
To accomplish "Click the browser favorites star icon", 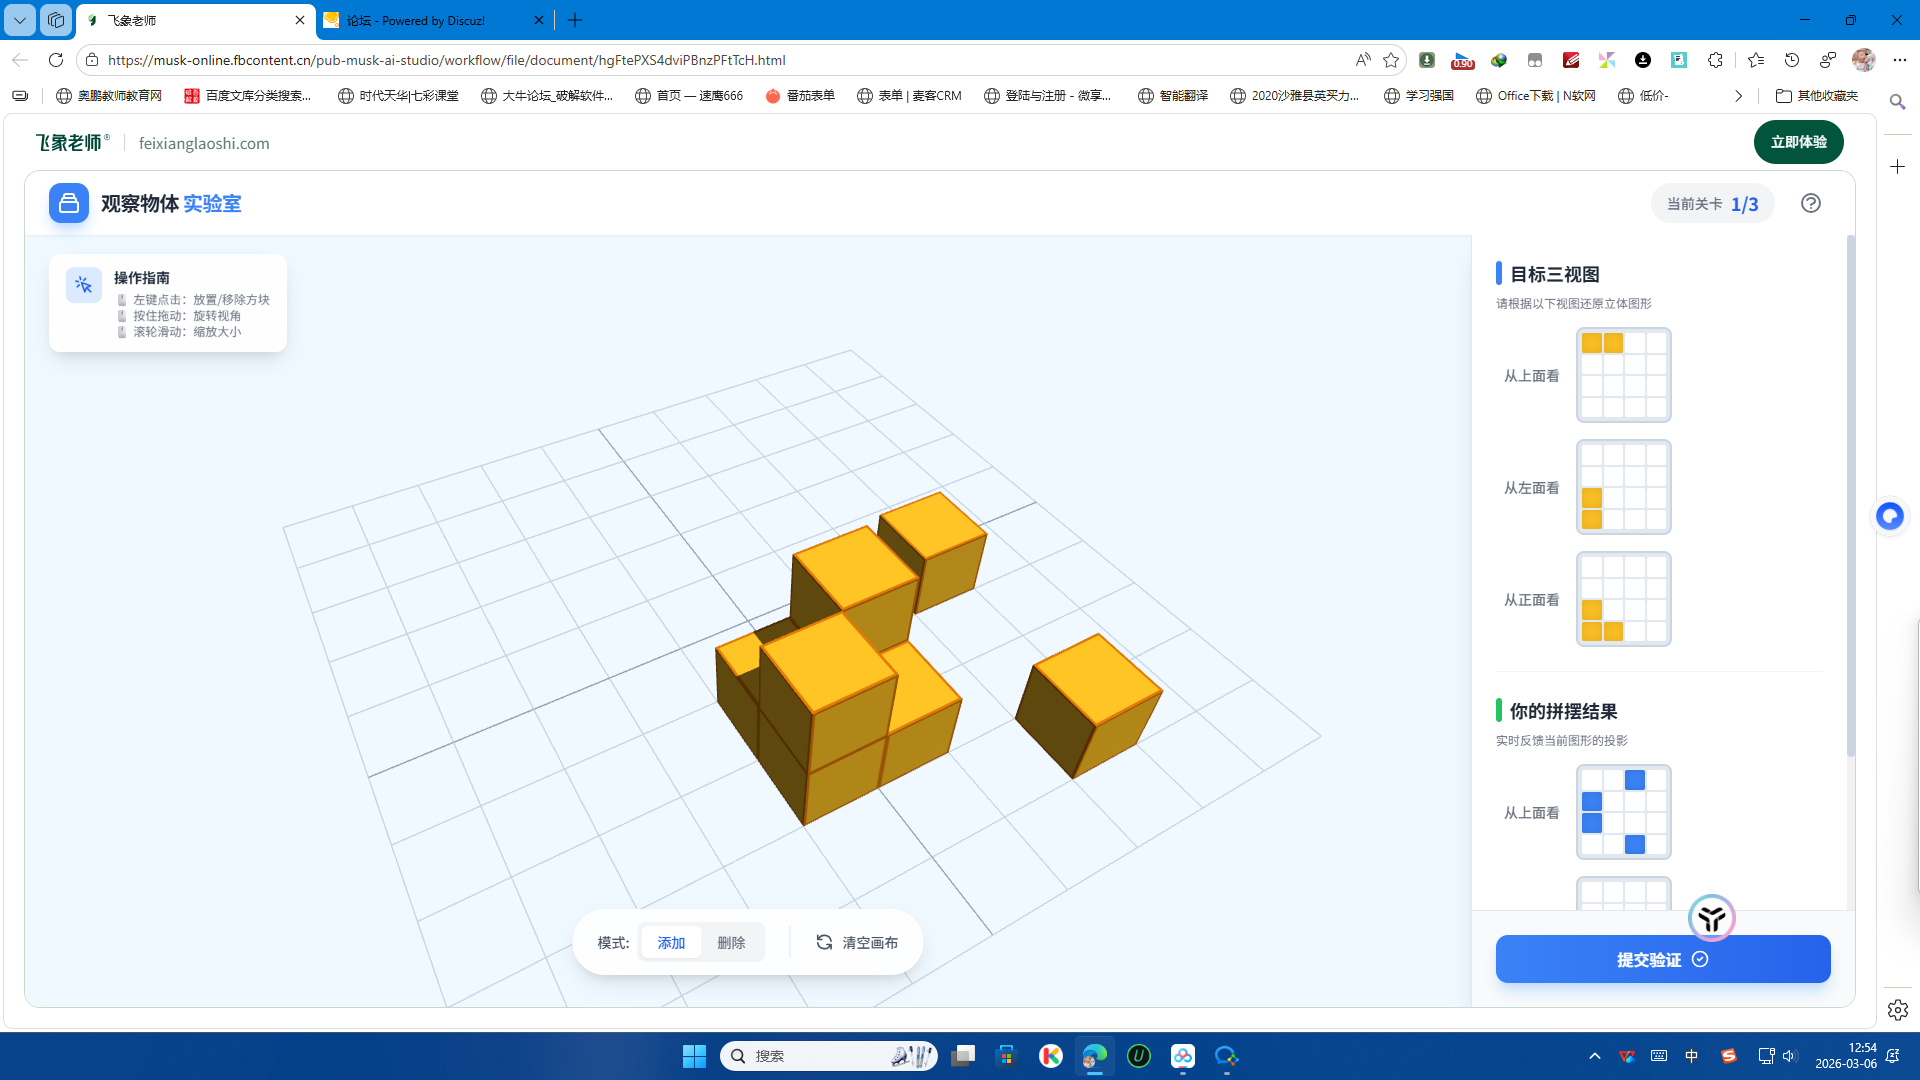I will 1391,60.
